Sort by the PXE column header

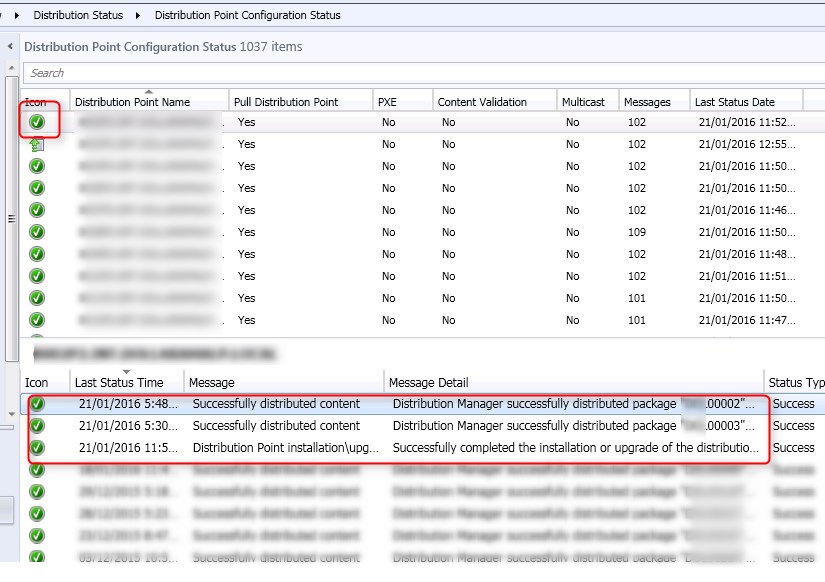[403, 102]
